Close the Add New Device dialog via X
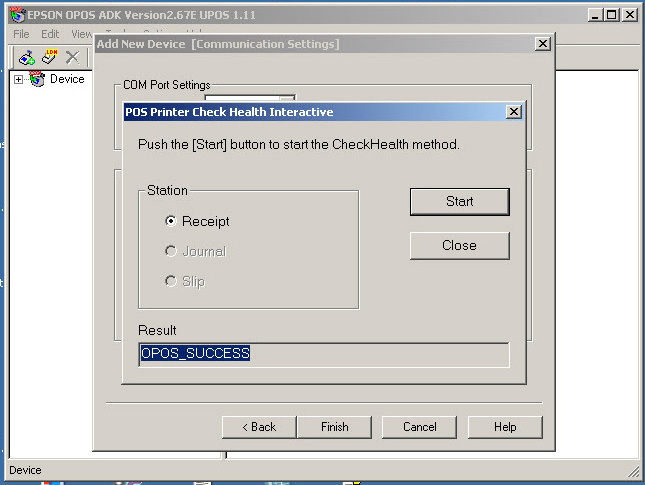 [x=543, y=44]
